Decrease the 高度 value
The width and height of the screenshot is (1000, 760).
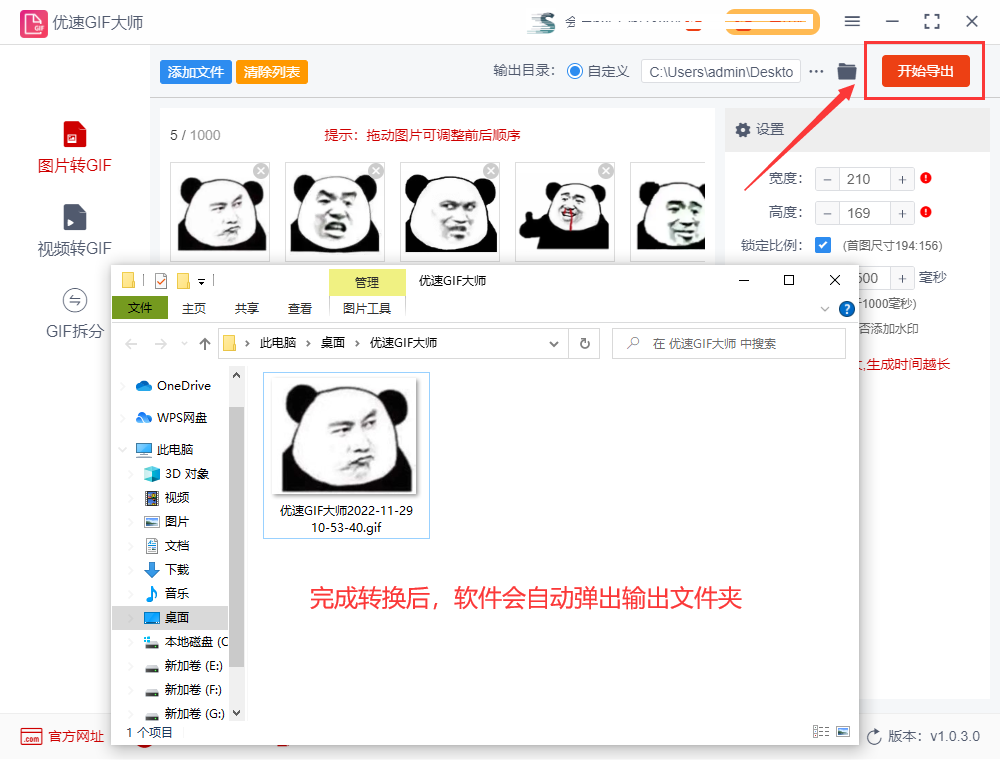(827, 214)
